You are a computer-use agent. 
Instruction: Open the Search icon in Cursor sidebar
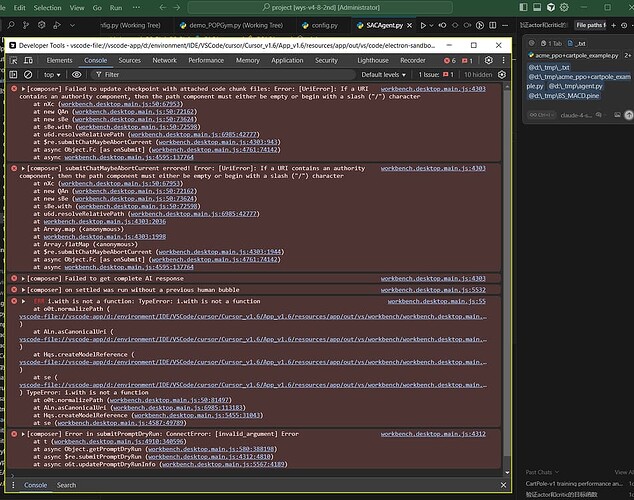pyautogui.click(x=11, y=25)
